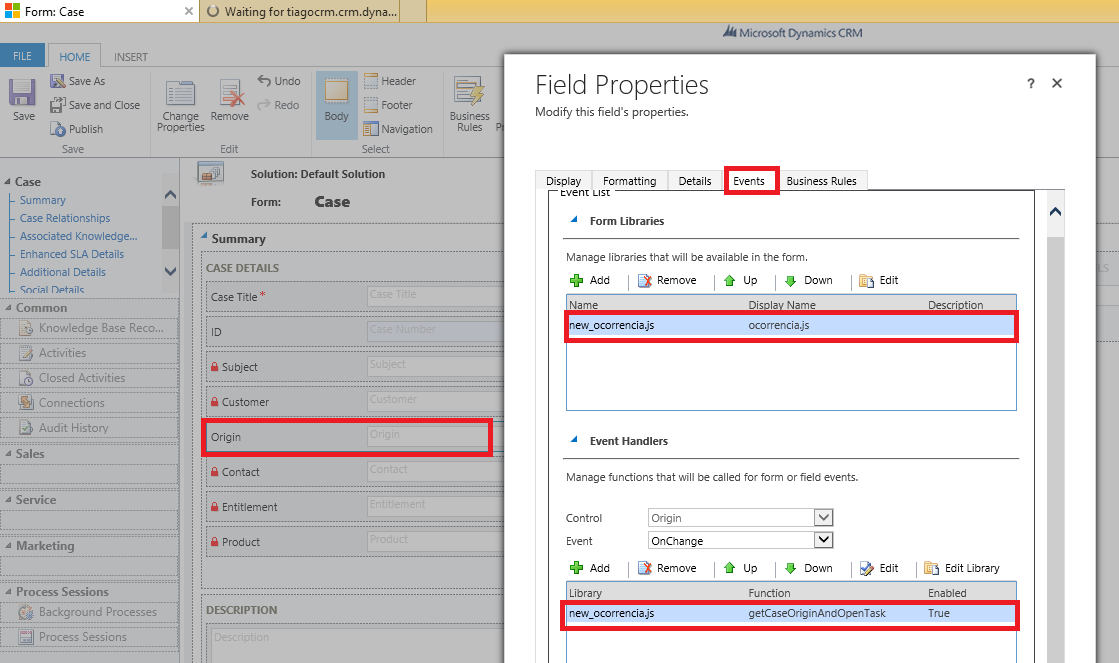Select the new_ocorrencia.js event handler row

pyautogui.click(x=790, y=613)
